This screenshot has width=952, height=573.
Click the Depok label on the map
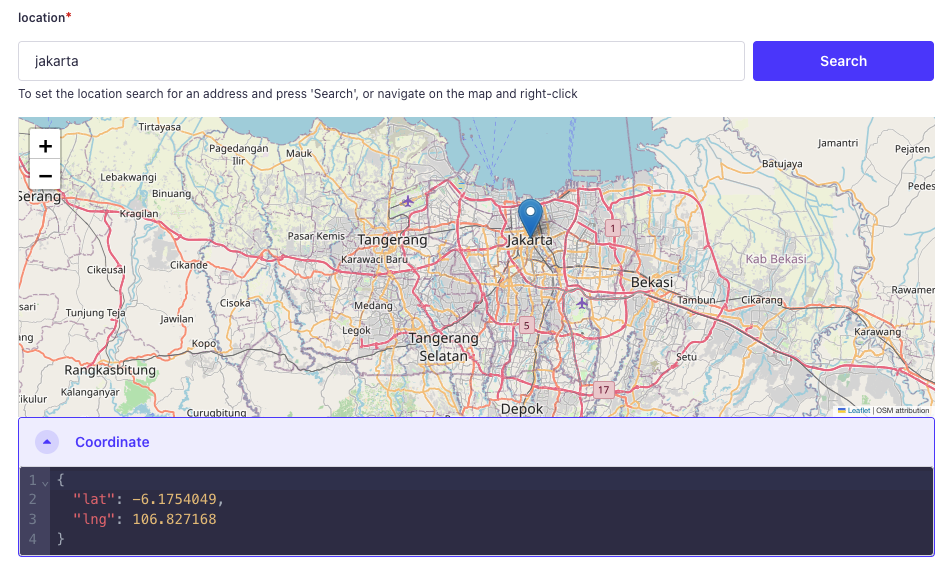[x=522, y=409]
